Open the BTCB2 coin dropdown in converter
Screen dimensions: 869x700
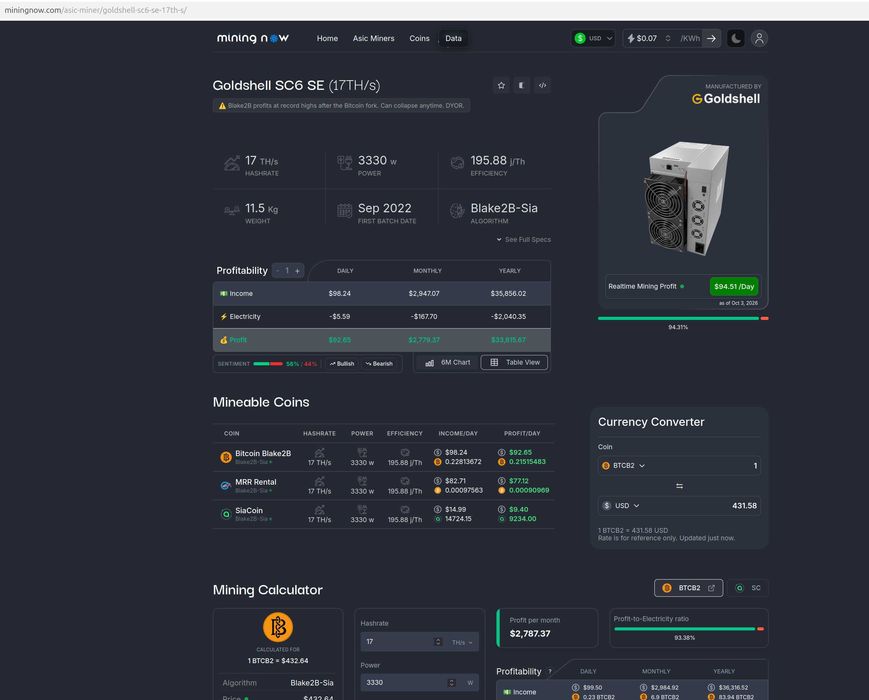623,466
